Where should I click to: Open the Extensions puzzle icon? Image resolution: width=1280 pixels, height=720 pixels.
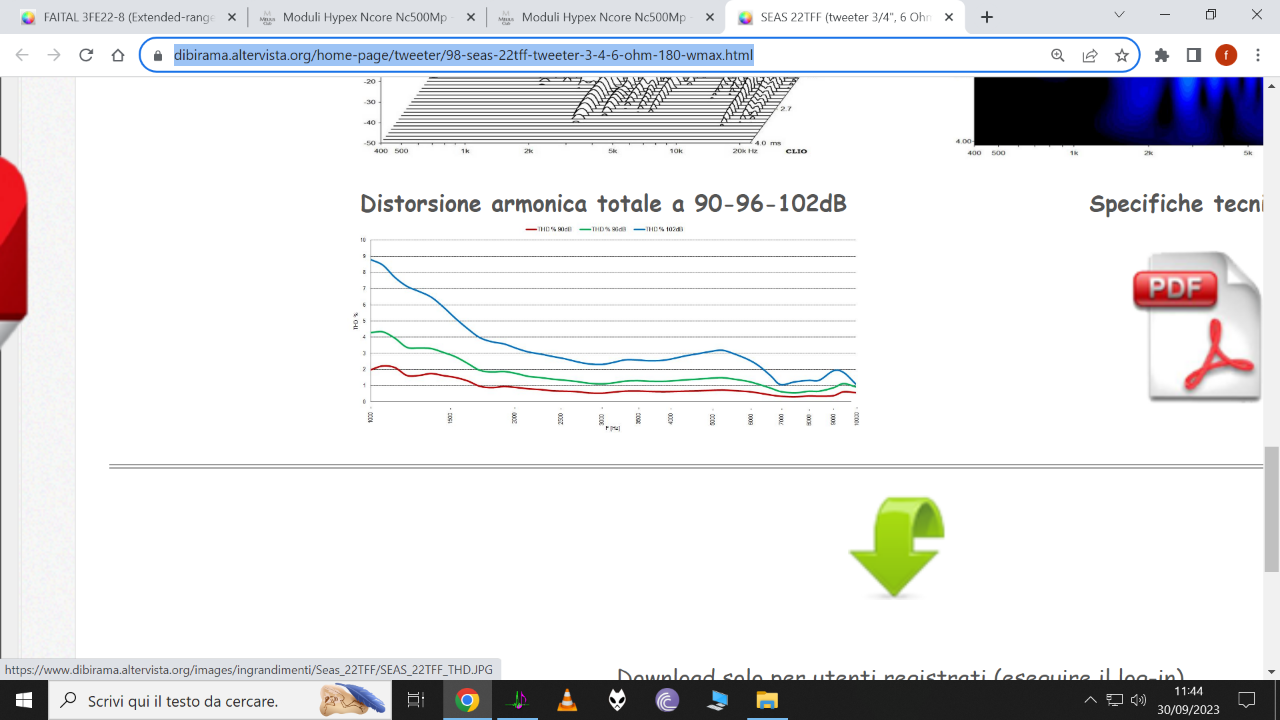coord(1161,56)
